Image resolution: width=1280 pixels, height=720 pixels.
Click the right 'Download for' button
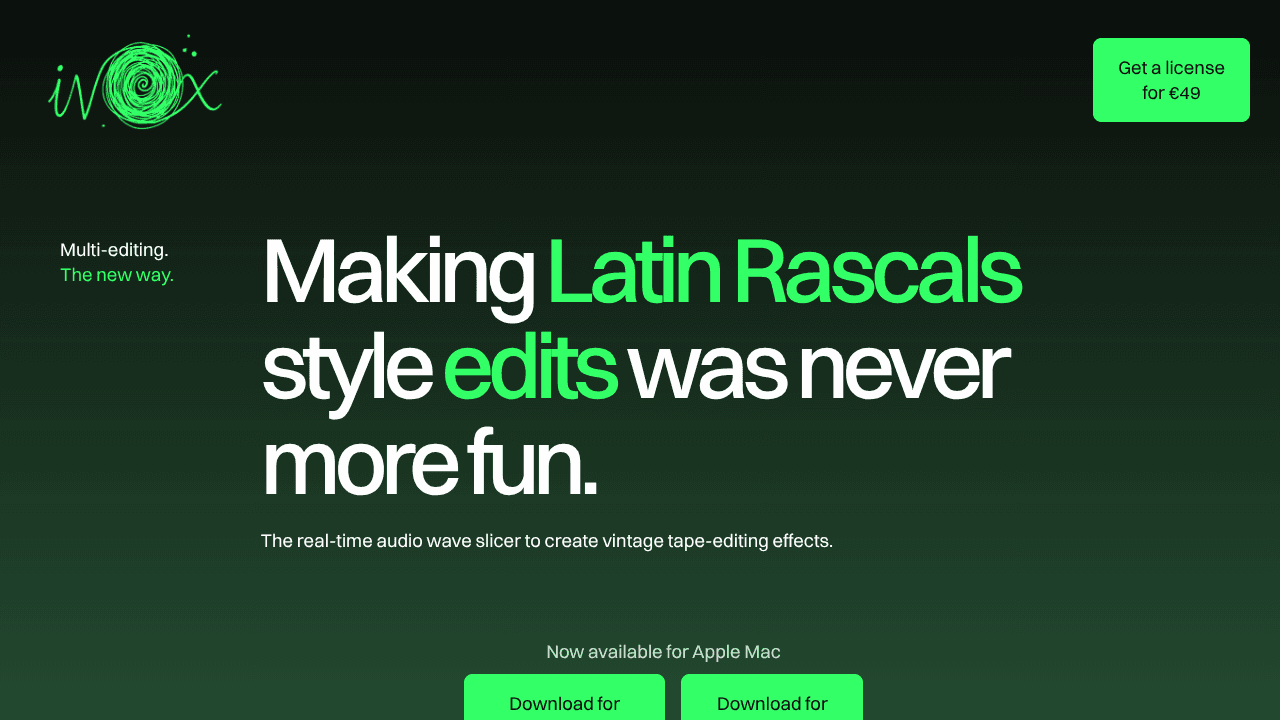coord(772,697)
